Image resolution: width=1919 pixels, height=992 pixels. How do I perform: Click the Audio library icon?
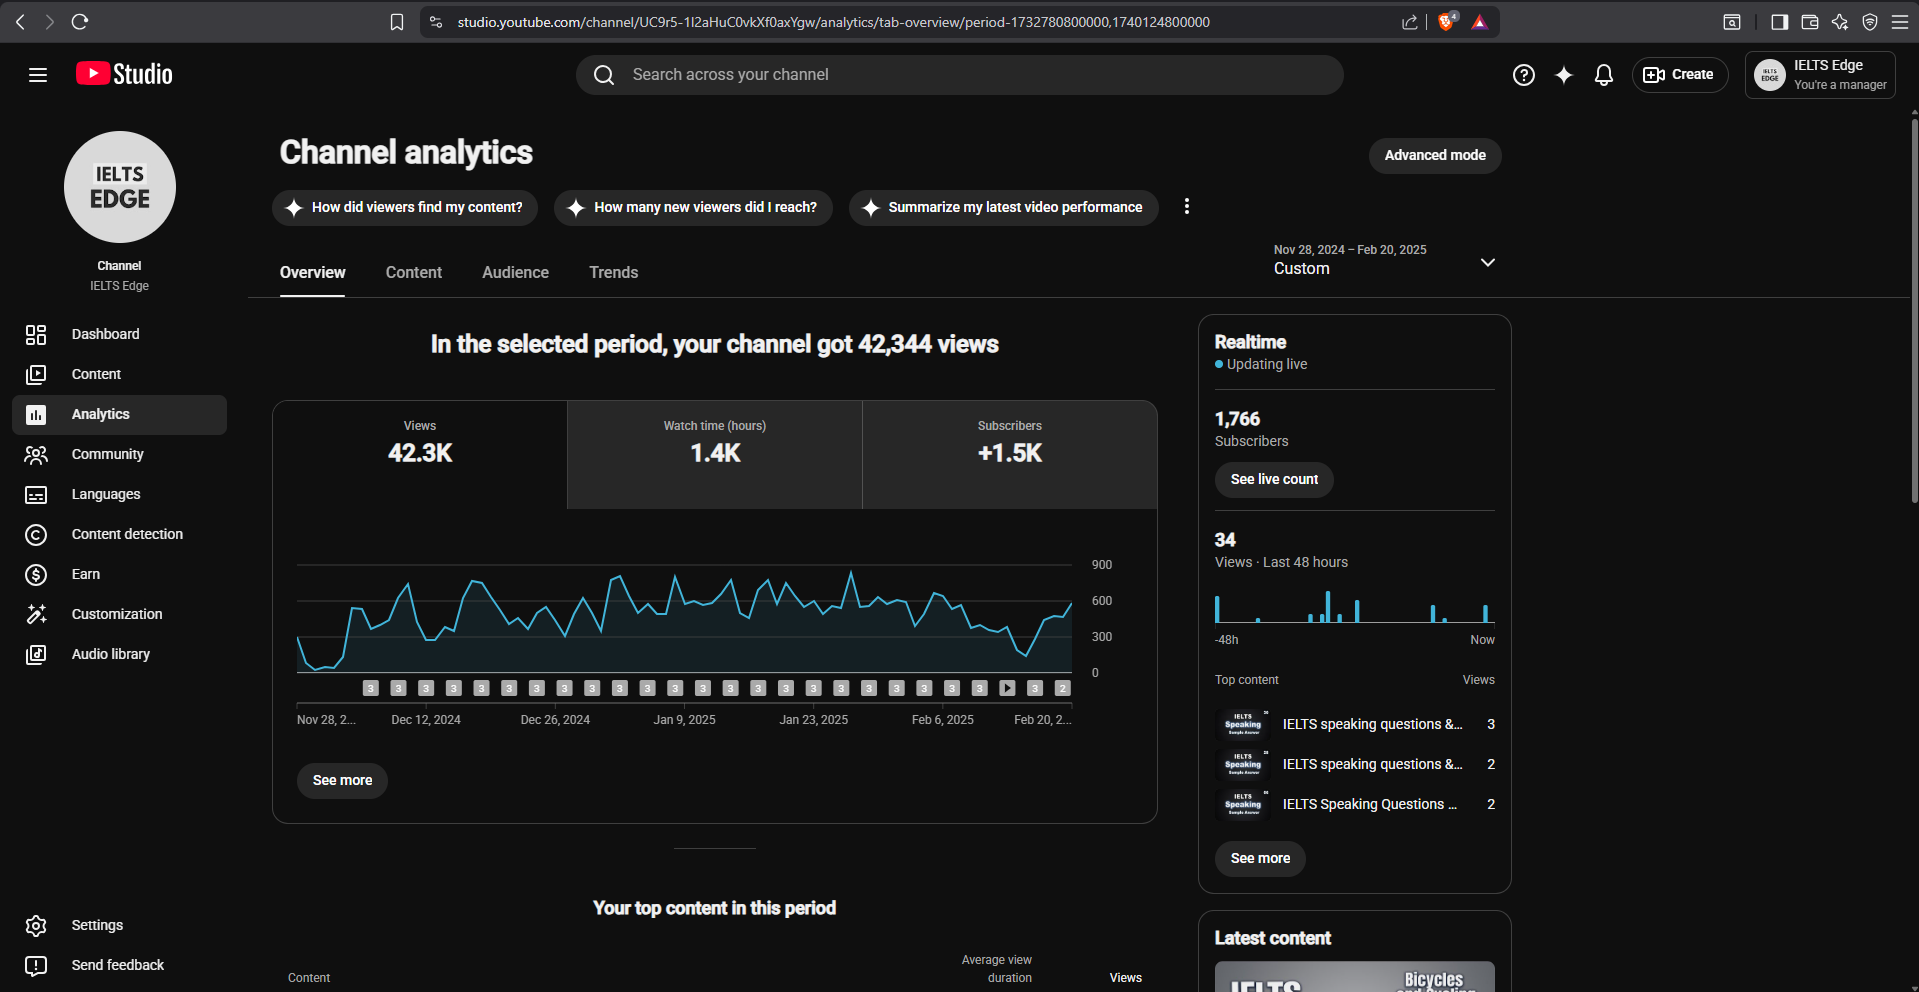[36, 654]
